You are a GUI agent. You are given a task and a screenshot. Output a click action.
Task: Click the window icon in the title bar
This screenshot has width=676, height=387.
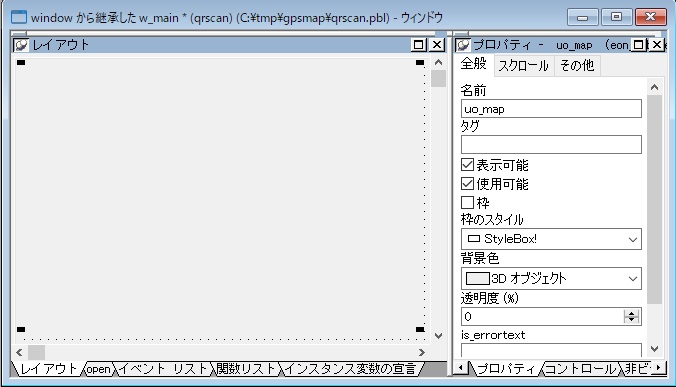[x=18, y=17]
